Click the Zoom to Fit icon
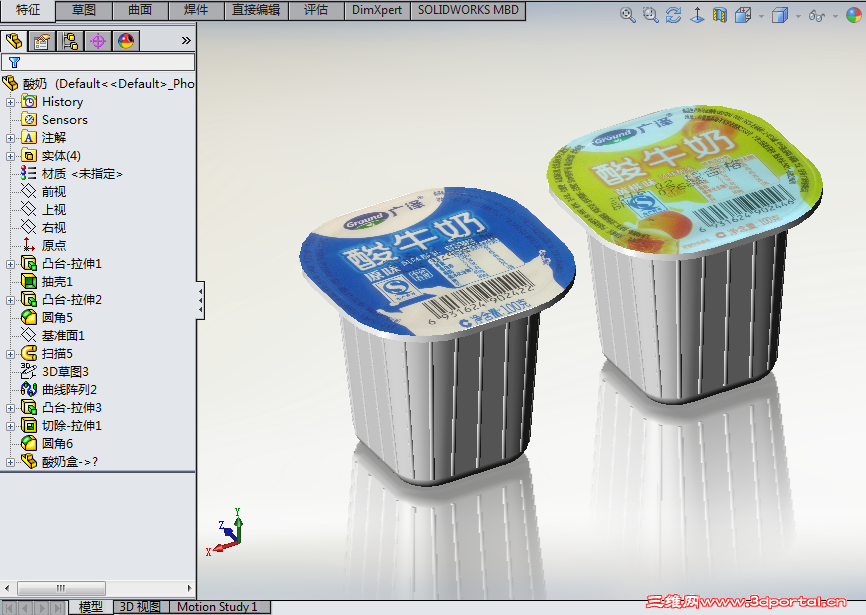866x615 pixels. (627, 15)
